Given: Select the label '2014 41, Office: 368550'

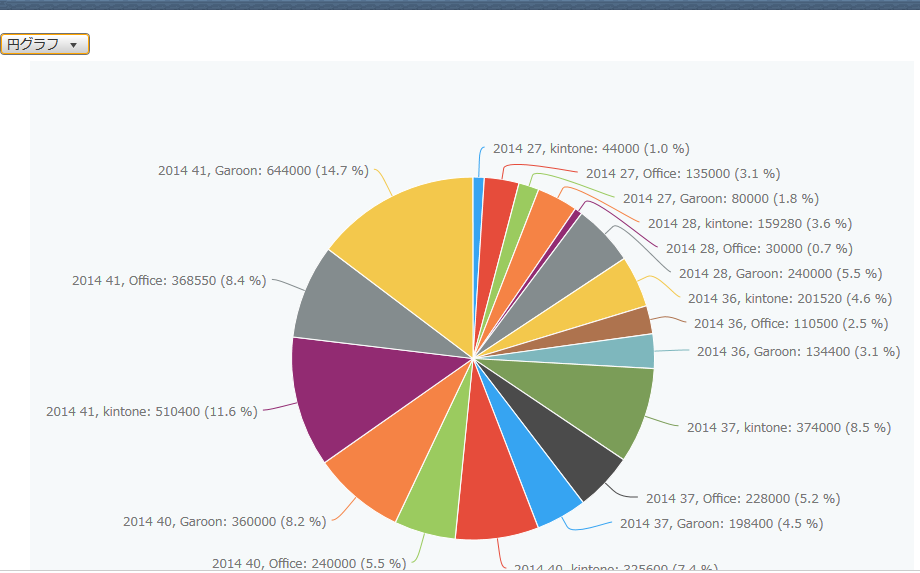Looking at the screenshot, I should click(169, 281).
